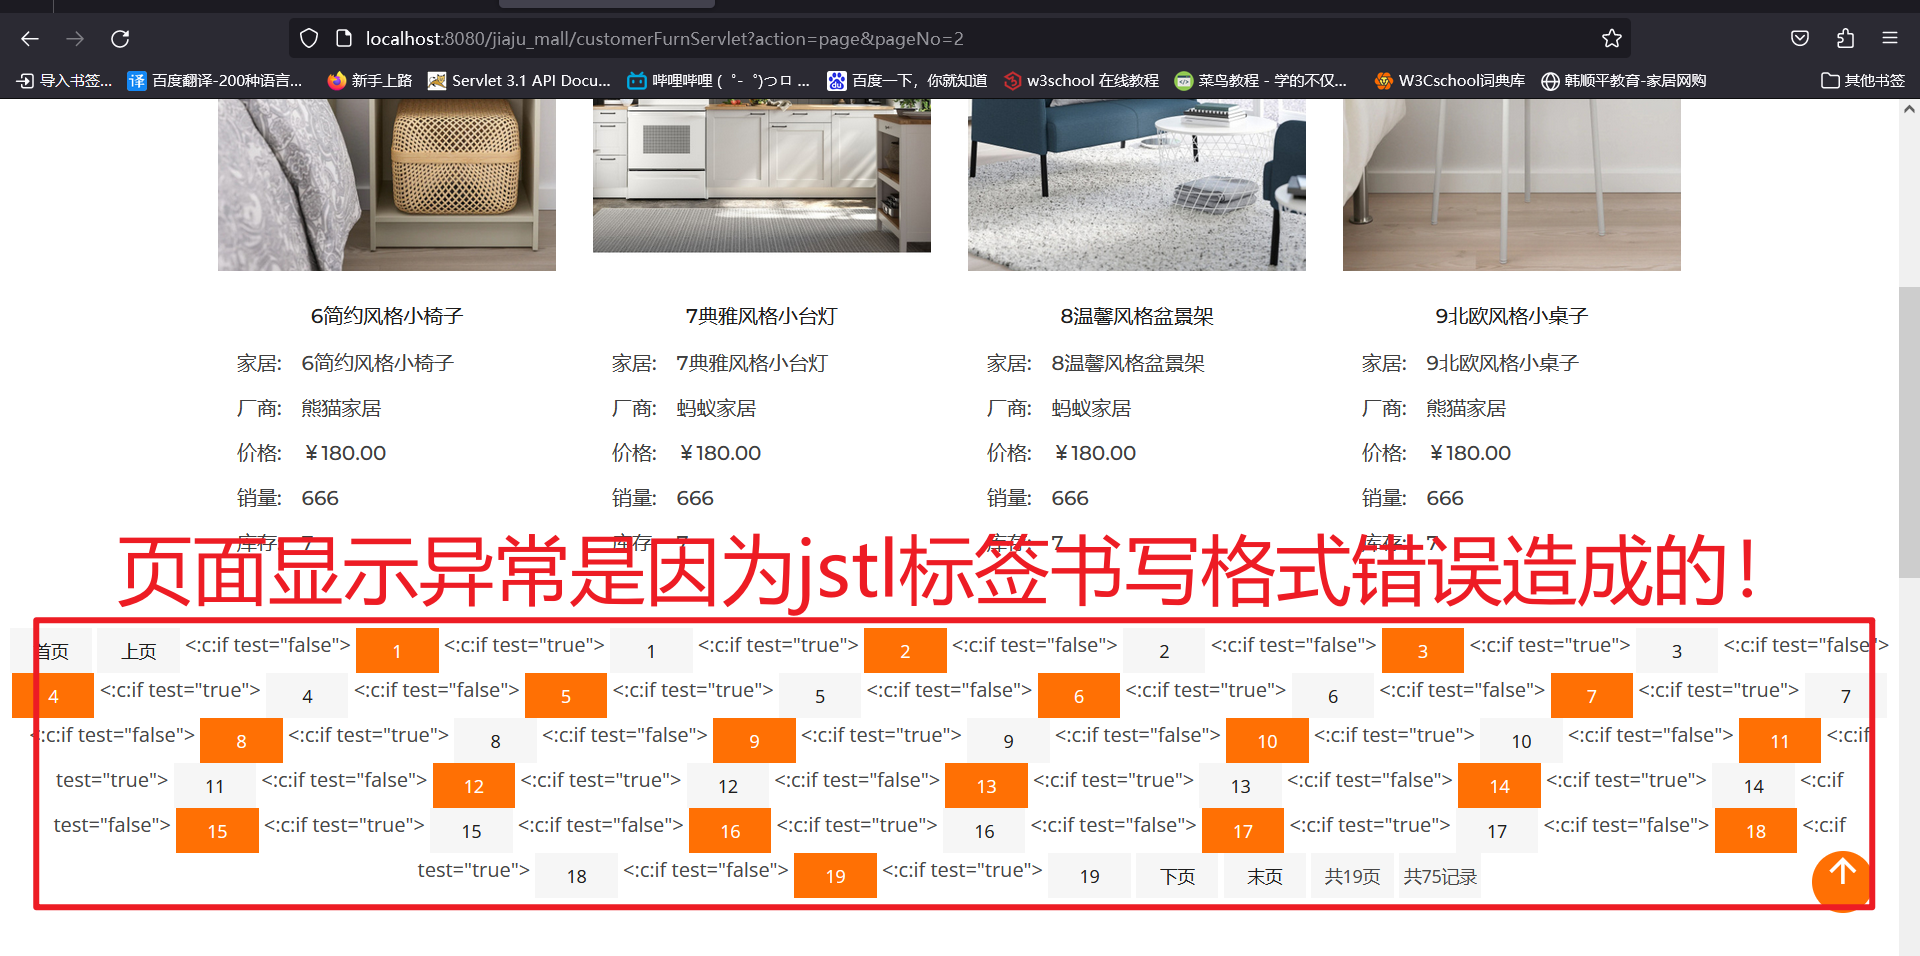Click orange page 7 button
1920x956 pixels.
coord(1592,696)
